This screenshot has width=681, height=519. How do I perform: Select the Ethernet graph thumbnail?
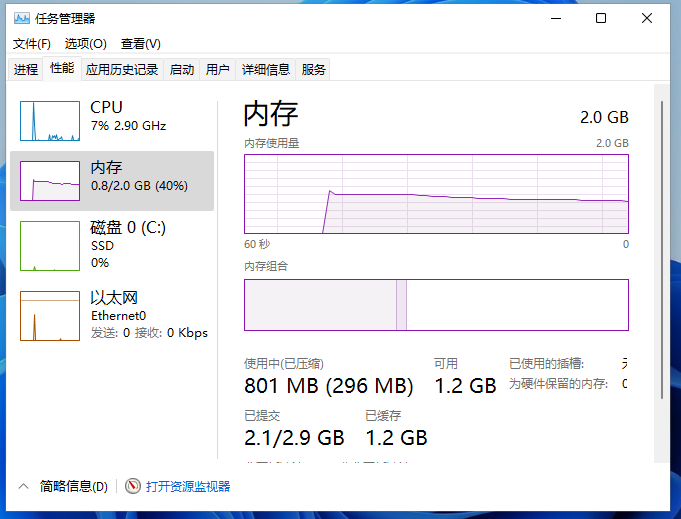[50, 316]
